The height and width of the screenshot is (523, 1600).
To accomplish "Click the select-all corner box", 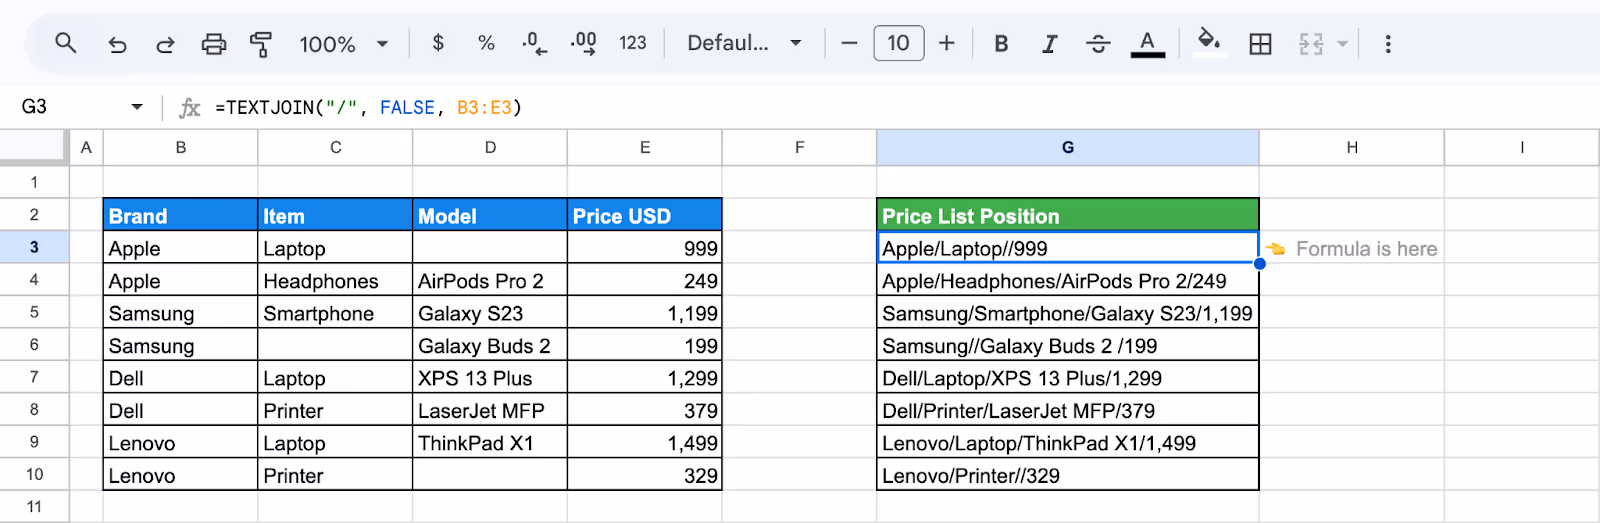I will click(x=34, y=147).
